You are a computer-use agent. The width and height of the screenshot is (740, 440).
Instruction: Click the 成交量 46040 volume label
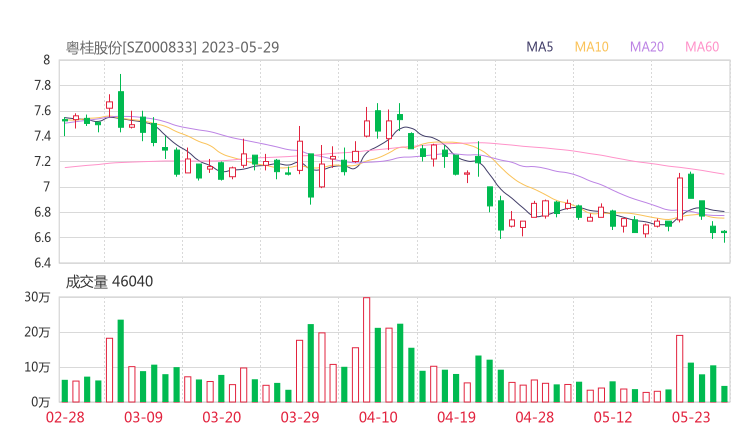tap(109, 281)
